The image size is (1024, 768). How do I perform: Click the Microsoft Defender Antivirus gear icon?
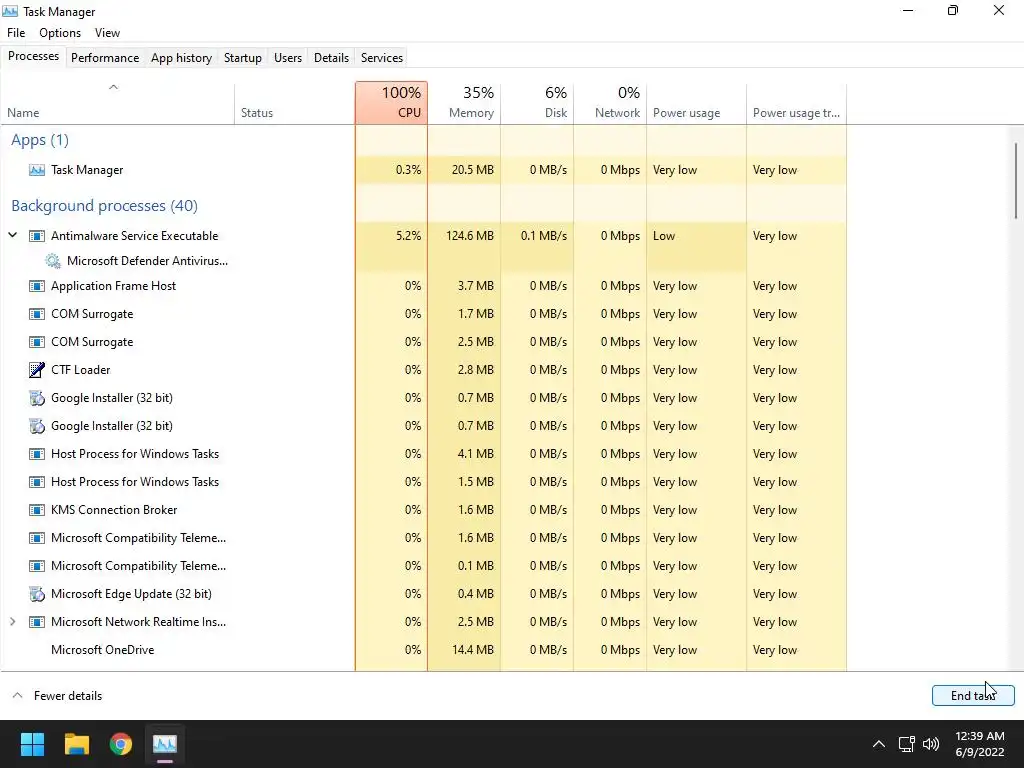53,261
